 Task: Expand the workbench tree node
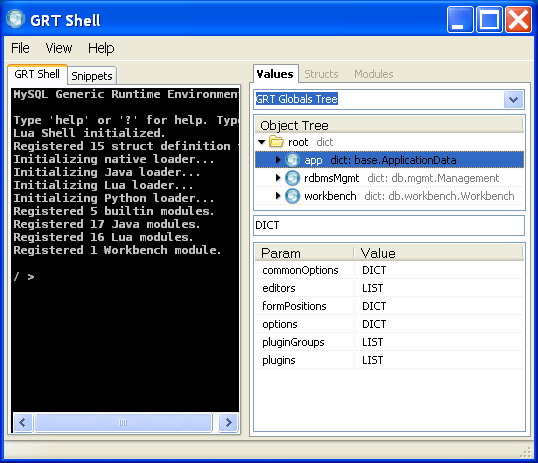point(278,196)
